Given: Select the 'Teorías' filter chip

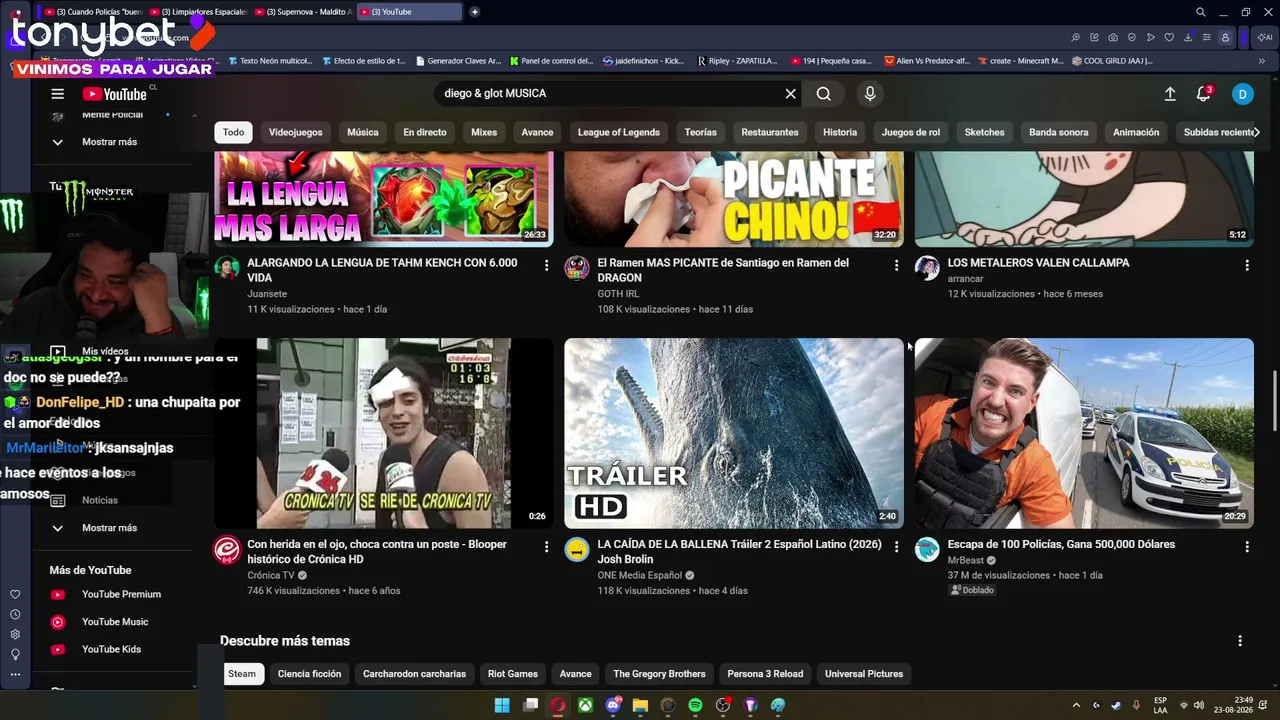Looking at the screenshot, I should (701, 132).
